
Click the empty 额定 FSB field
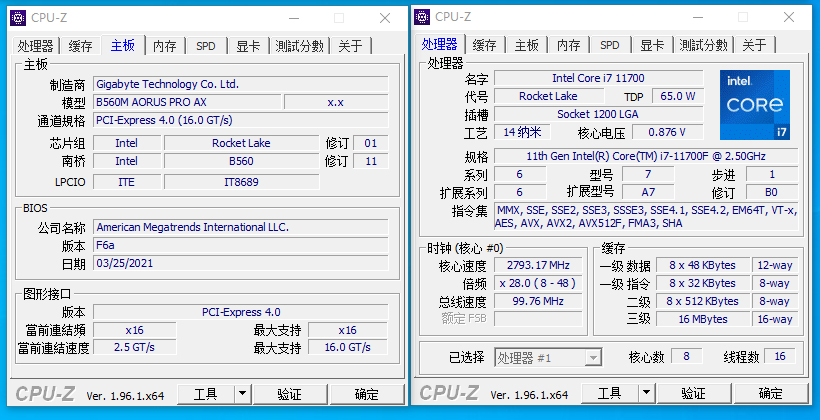538,319
